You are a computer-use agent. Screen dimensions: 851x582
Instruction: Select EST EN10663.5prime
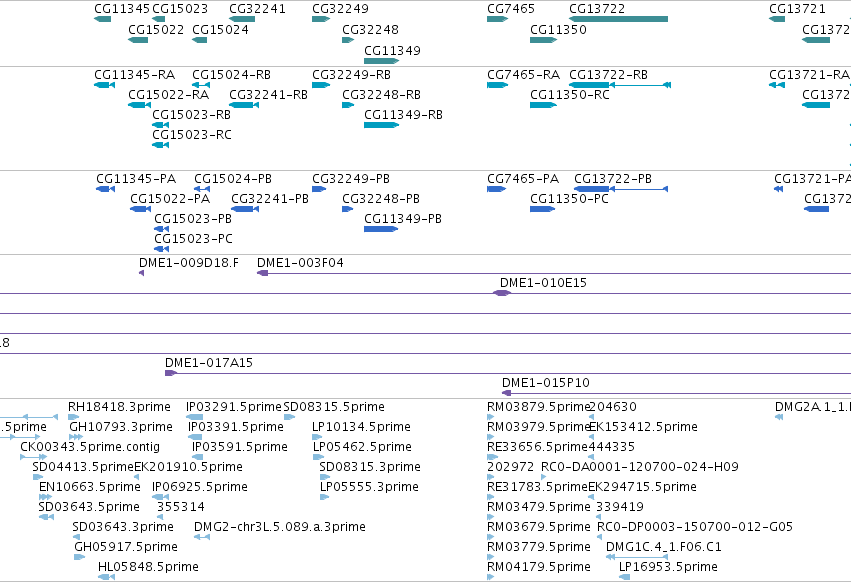pos(90,487)
